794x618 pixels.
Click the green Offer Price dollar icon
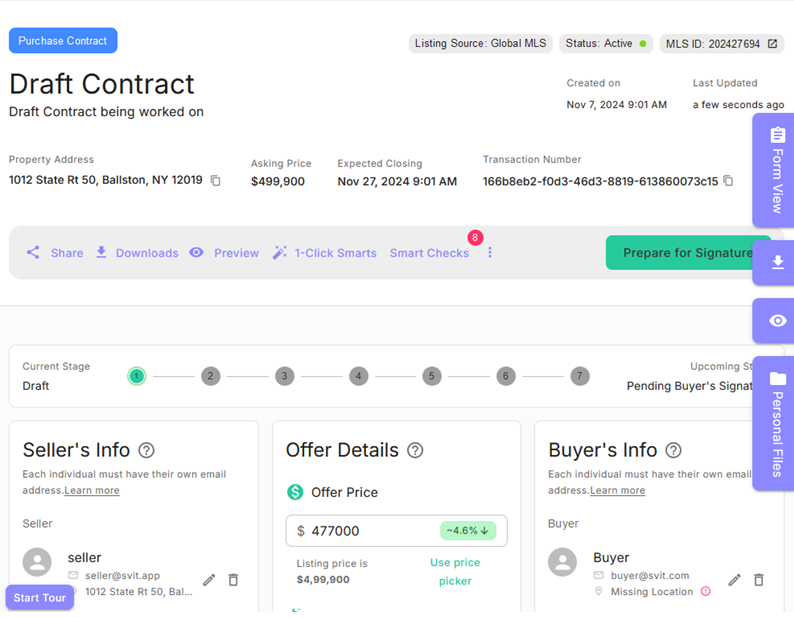pos(295,492)
